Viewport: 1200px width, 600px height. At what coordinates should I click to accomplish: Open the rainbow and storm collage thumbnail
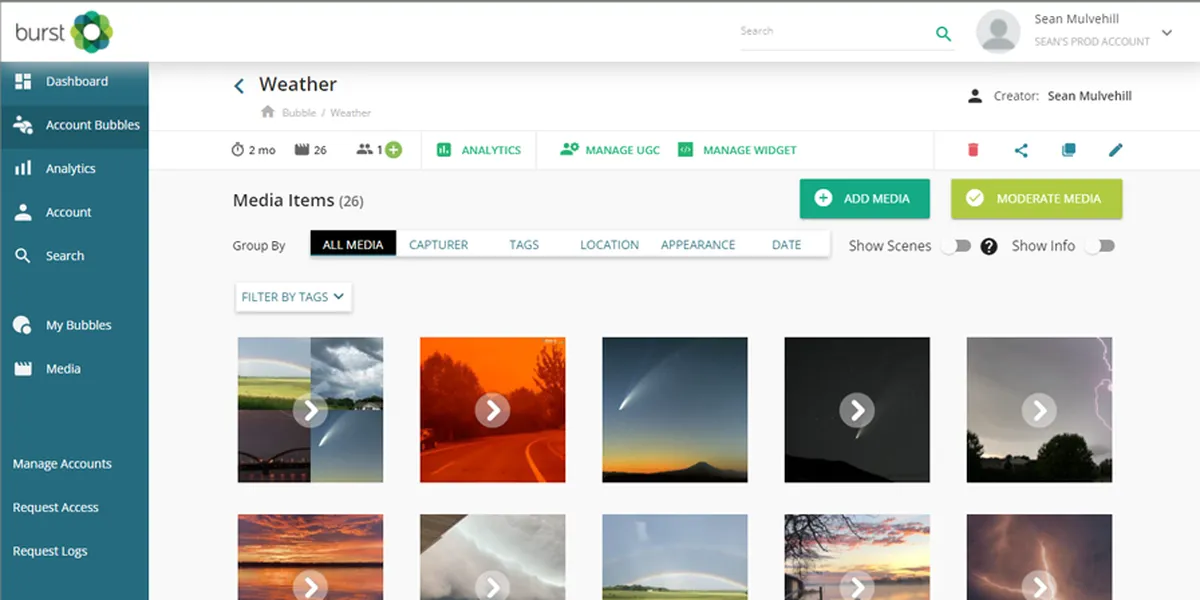pyautogui.click(x=310, y=410)
